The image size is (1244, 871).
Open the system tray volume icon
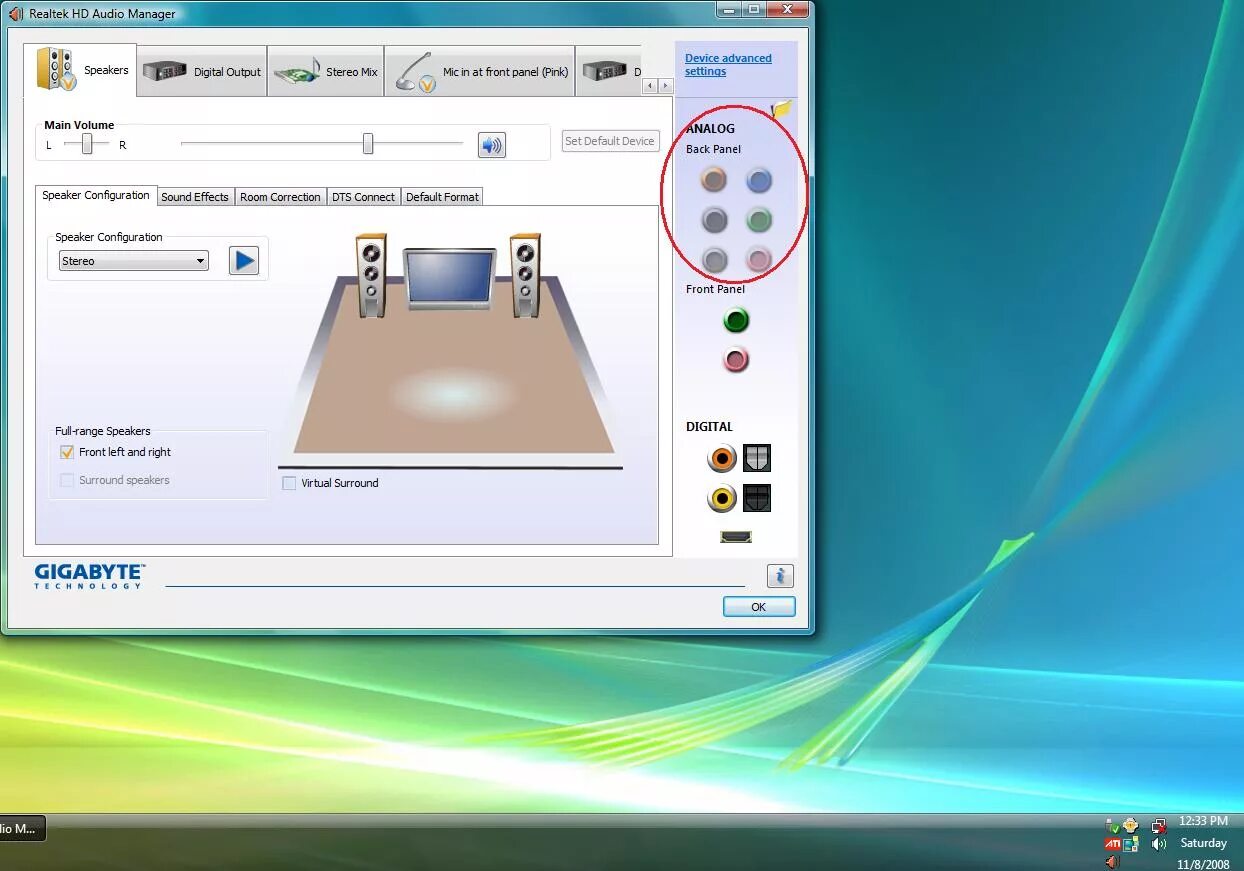coord(1159,844)
